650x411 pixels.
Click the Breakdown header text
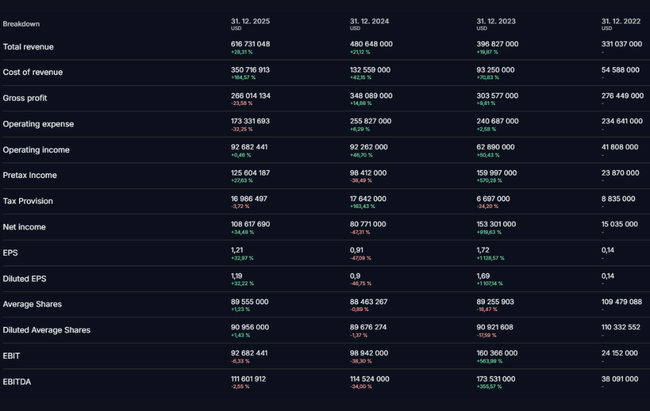[x=21, y=23]
